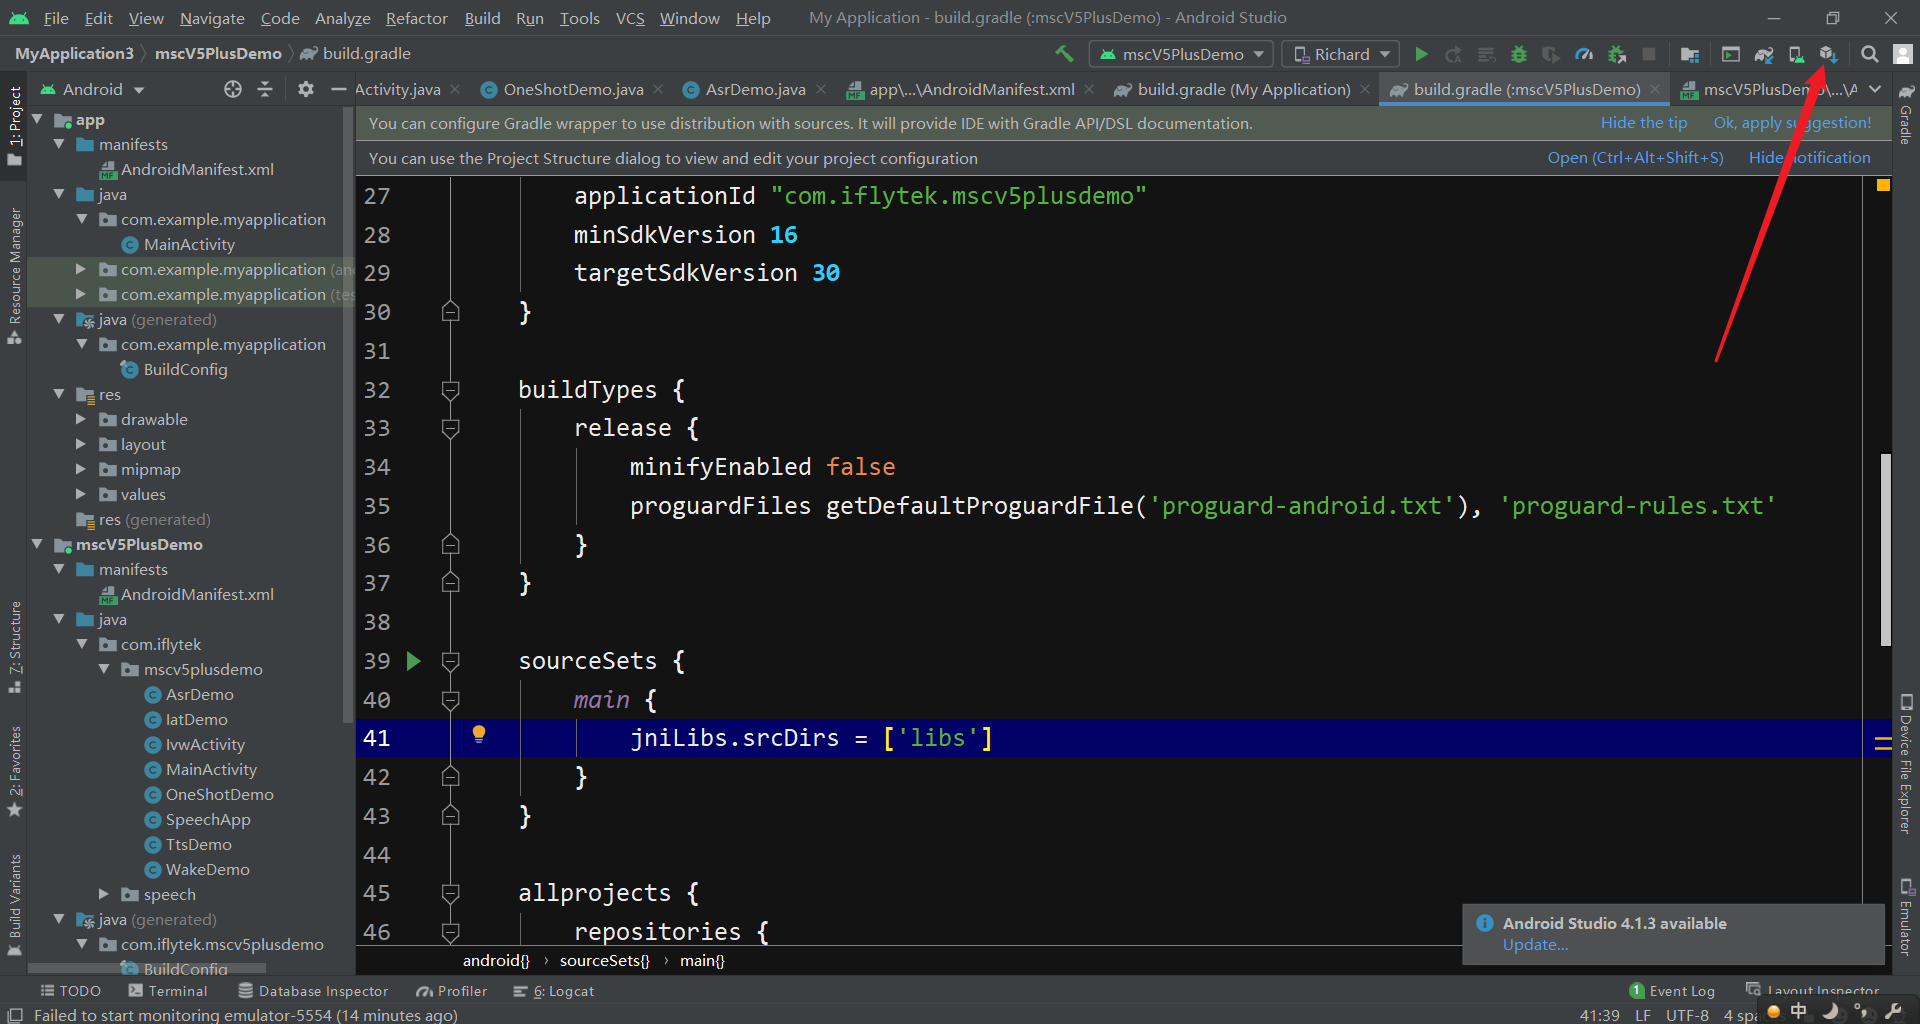Viewport: 1920px width, 1024px height.
Task: Expand the drawable folder node
Action: point(81,419)
